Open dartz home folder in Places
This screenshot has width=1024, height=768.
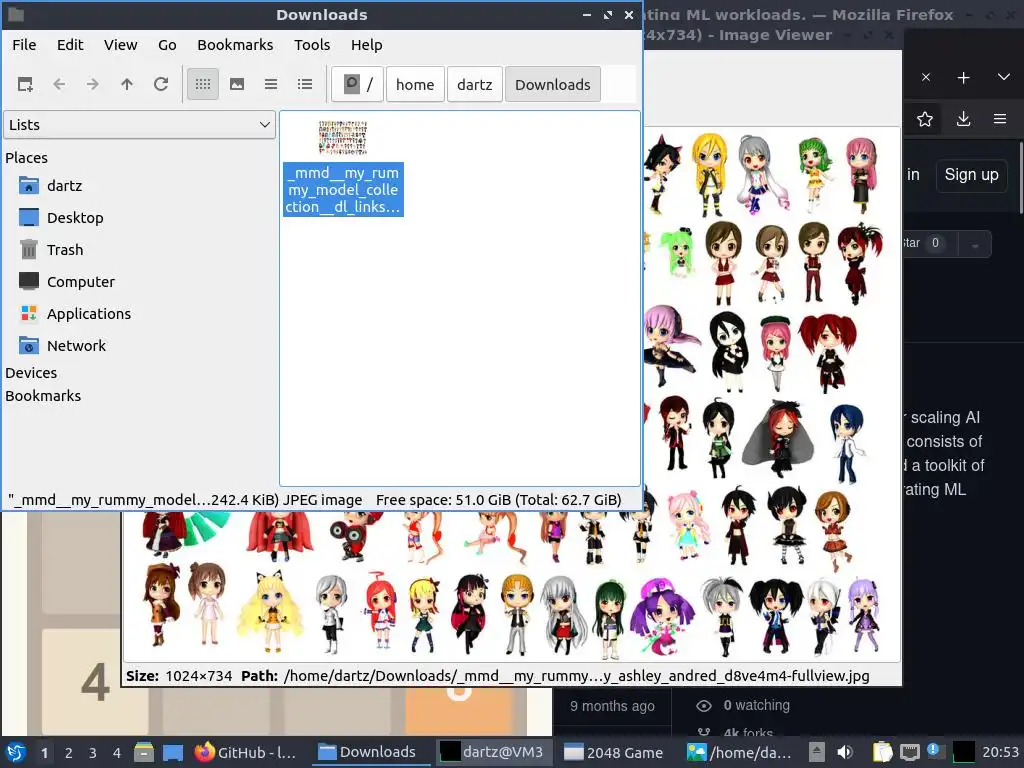tap(65, 186)
